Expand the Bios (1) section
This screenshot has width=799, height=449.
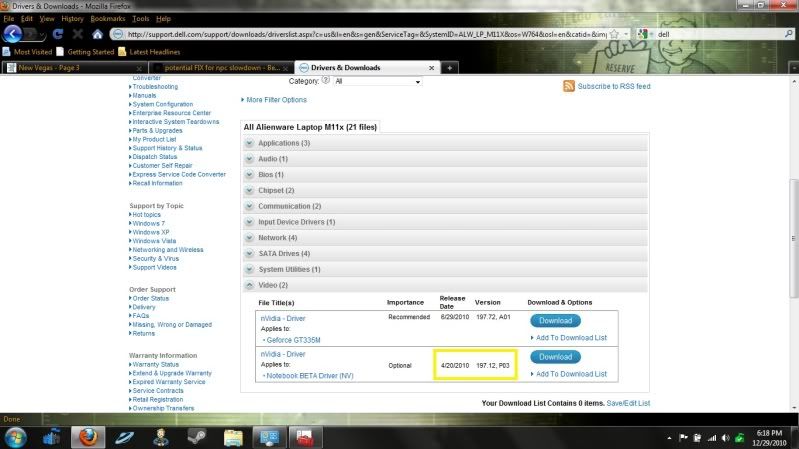pos(445,175)
